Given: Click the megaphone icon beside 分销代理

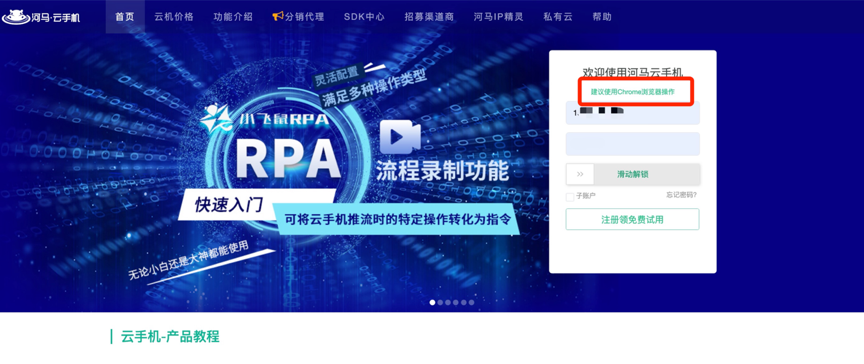Looking at the screenshot, I should [x=278, y=17].
